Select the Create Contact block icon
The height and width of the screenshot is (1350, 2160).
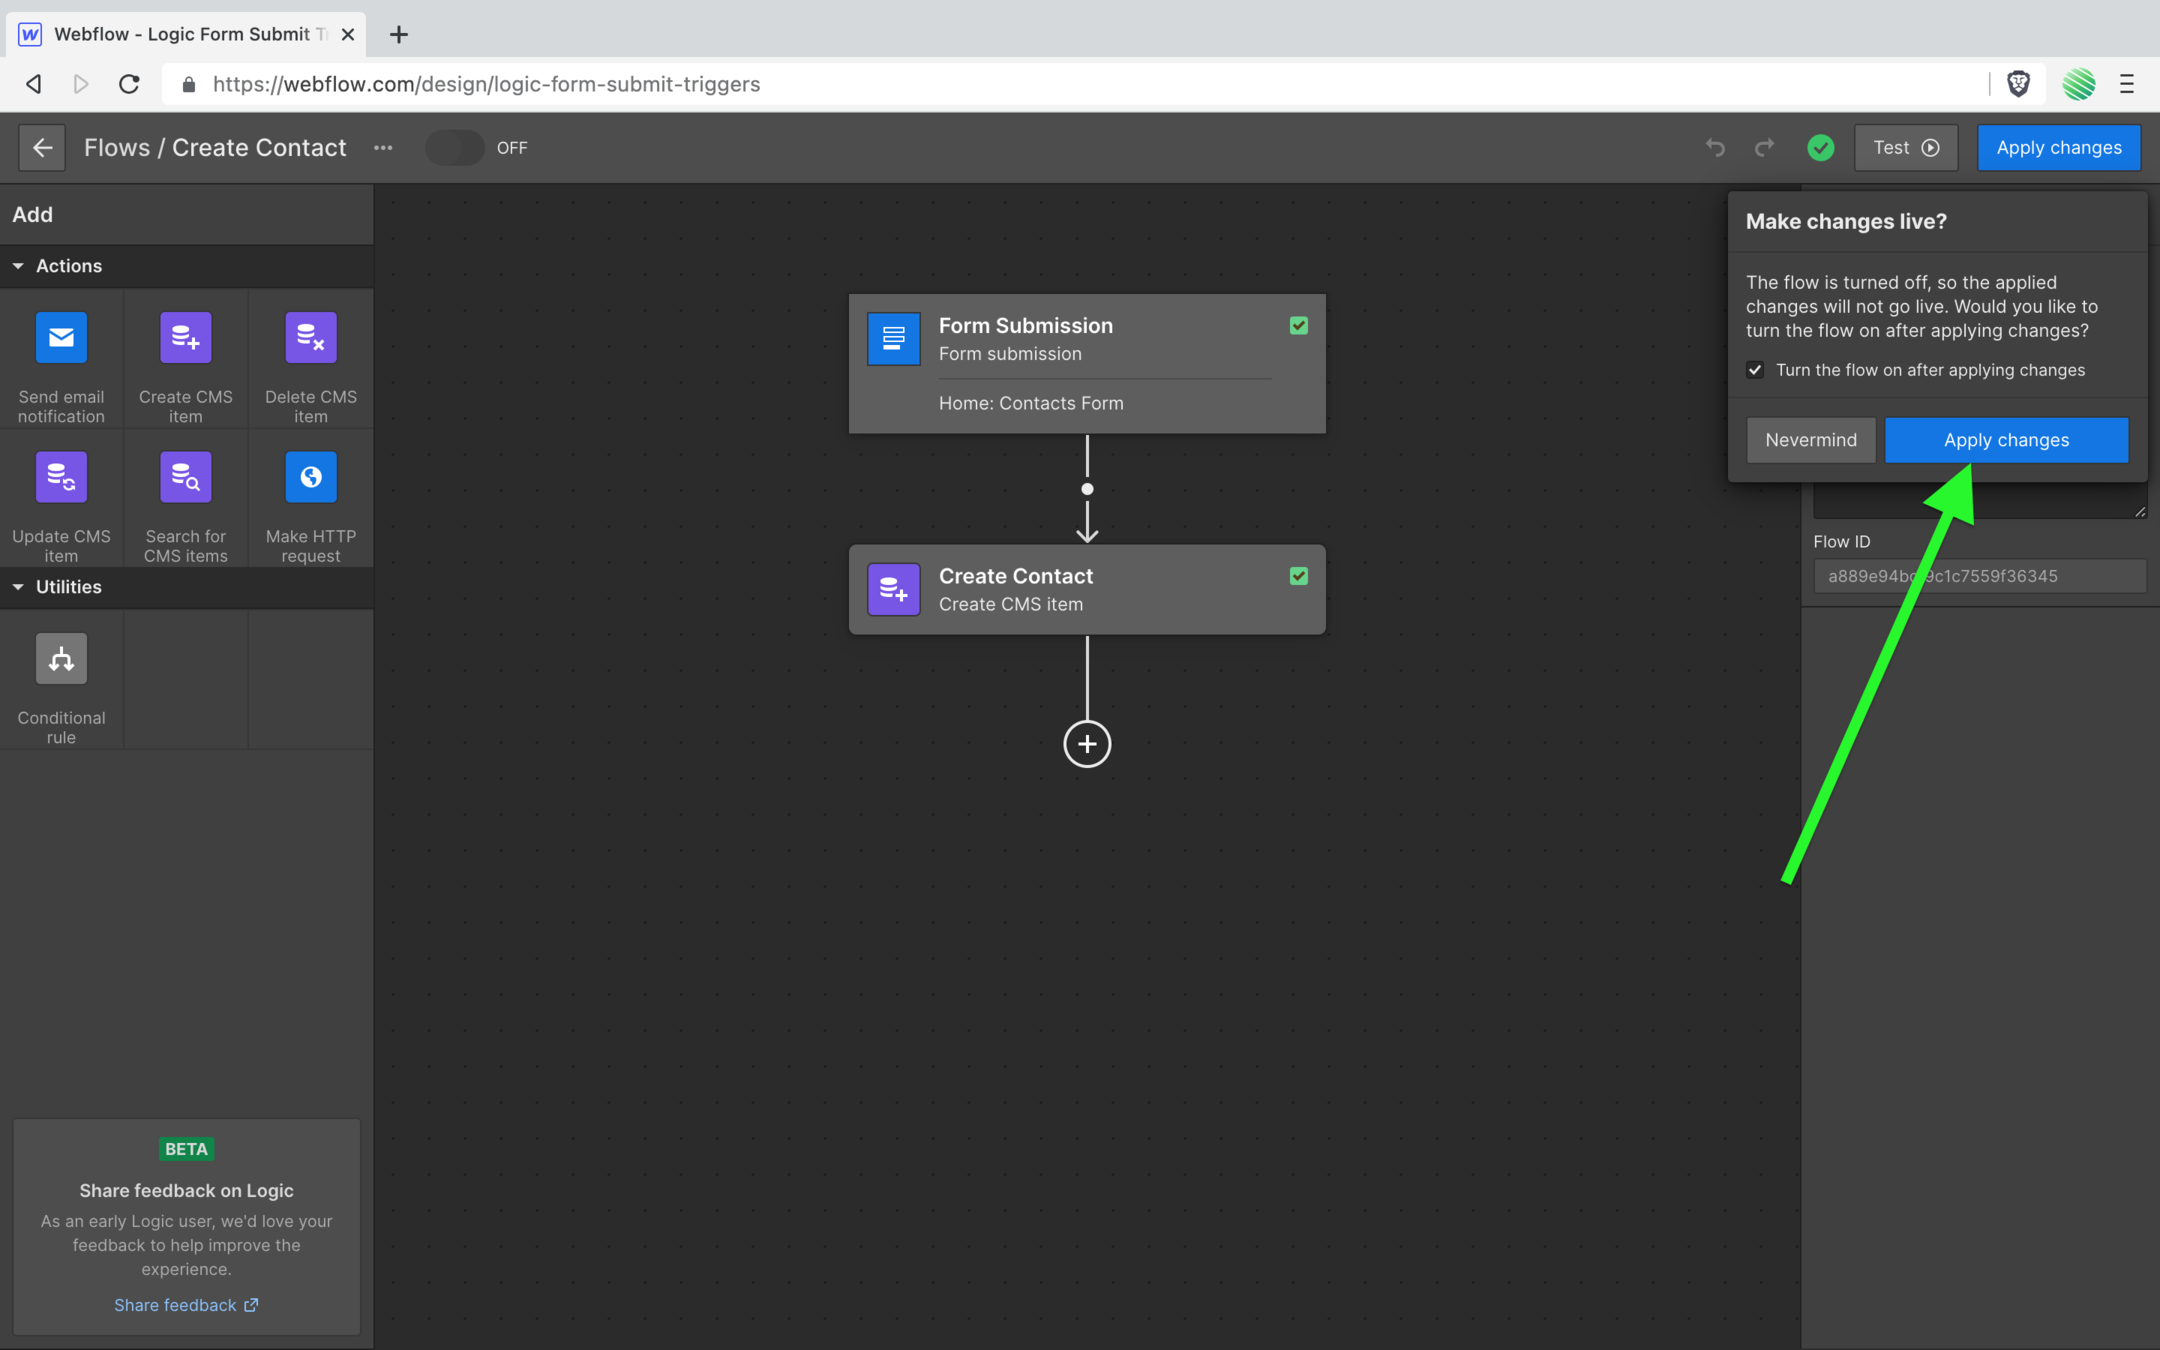coord(894,590)
